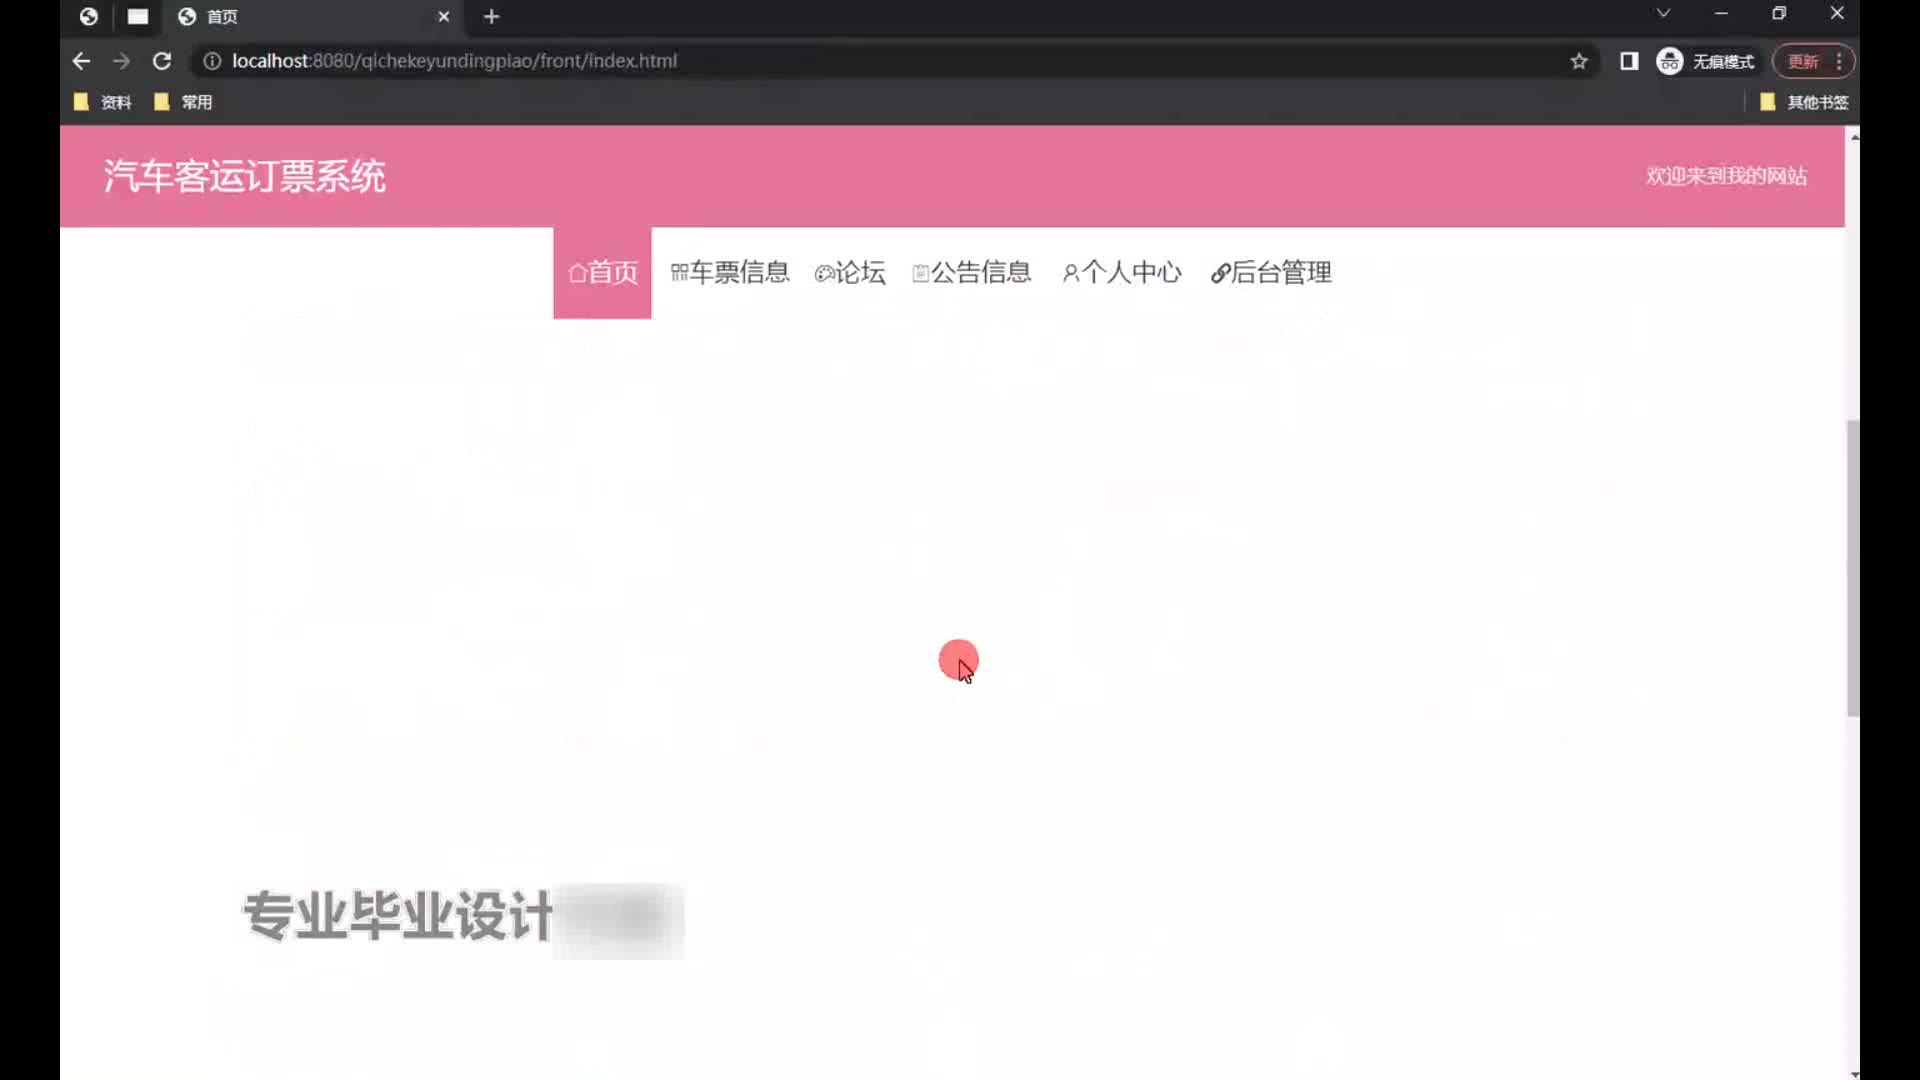View site information icon in address bar
Screen dimensions: 1920x1080
point(212,61)
